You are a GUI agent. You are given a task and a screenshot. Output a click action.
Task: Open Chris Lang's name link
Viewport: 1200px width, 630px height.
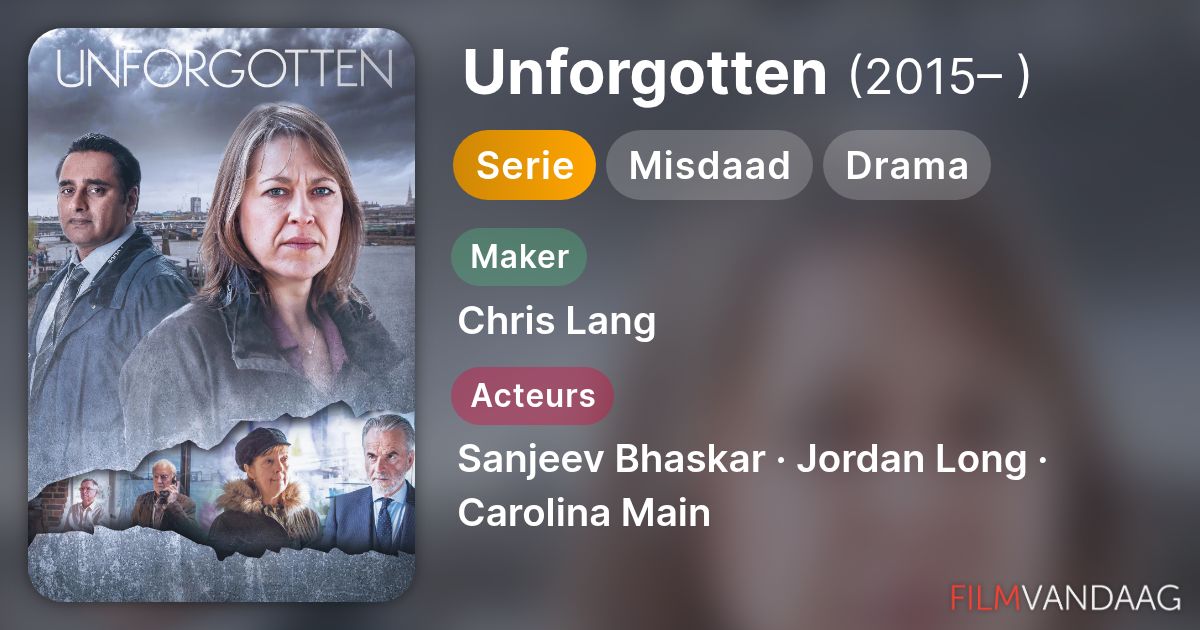[557, 322]
